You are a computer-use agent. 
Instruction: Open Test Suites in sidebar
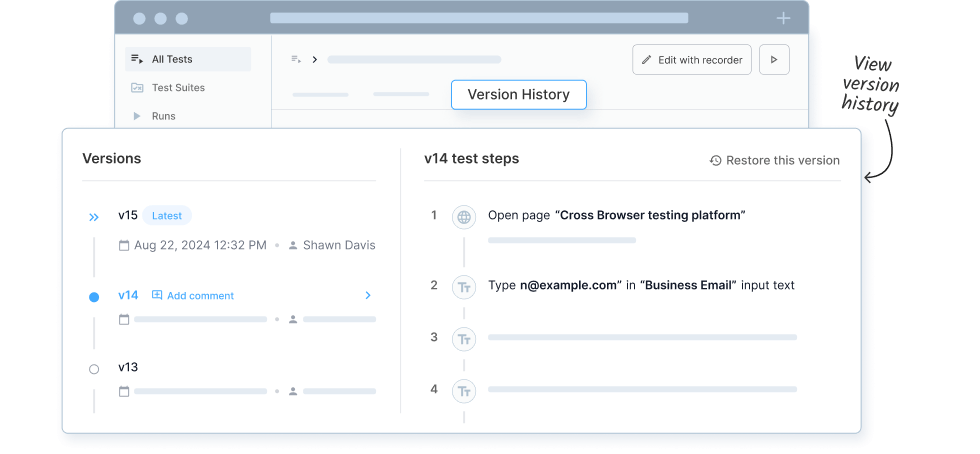[178, 88]
